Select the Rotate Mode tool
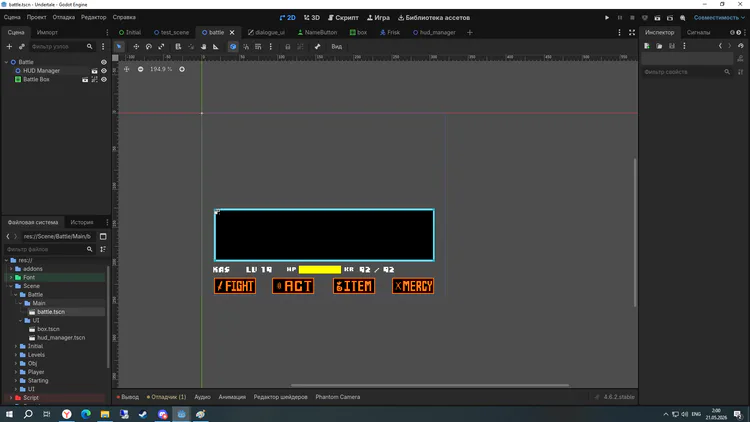The height and width of the screenshot is (422, 750). 149,46
